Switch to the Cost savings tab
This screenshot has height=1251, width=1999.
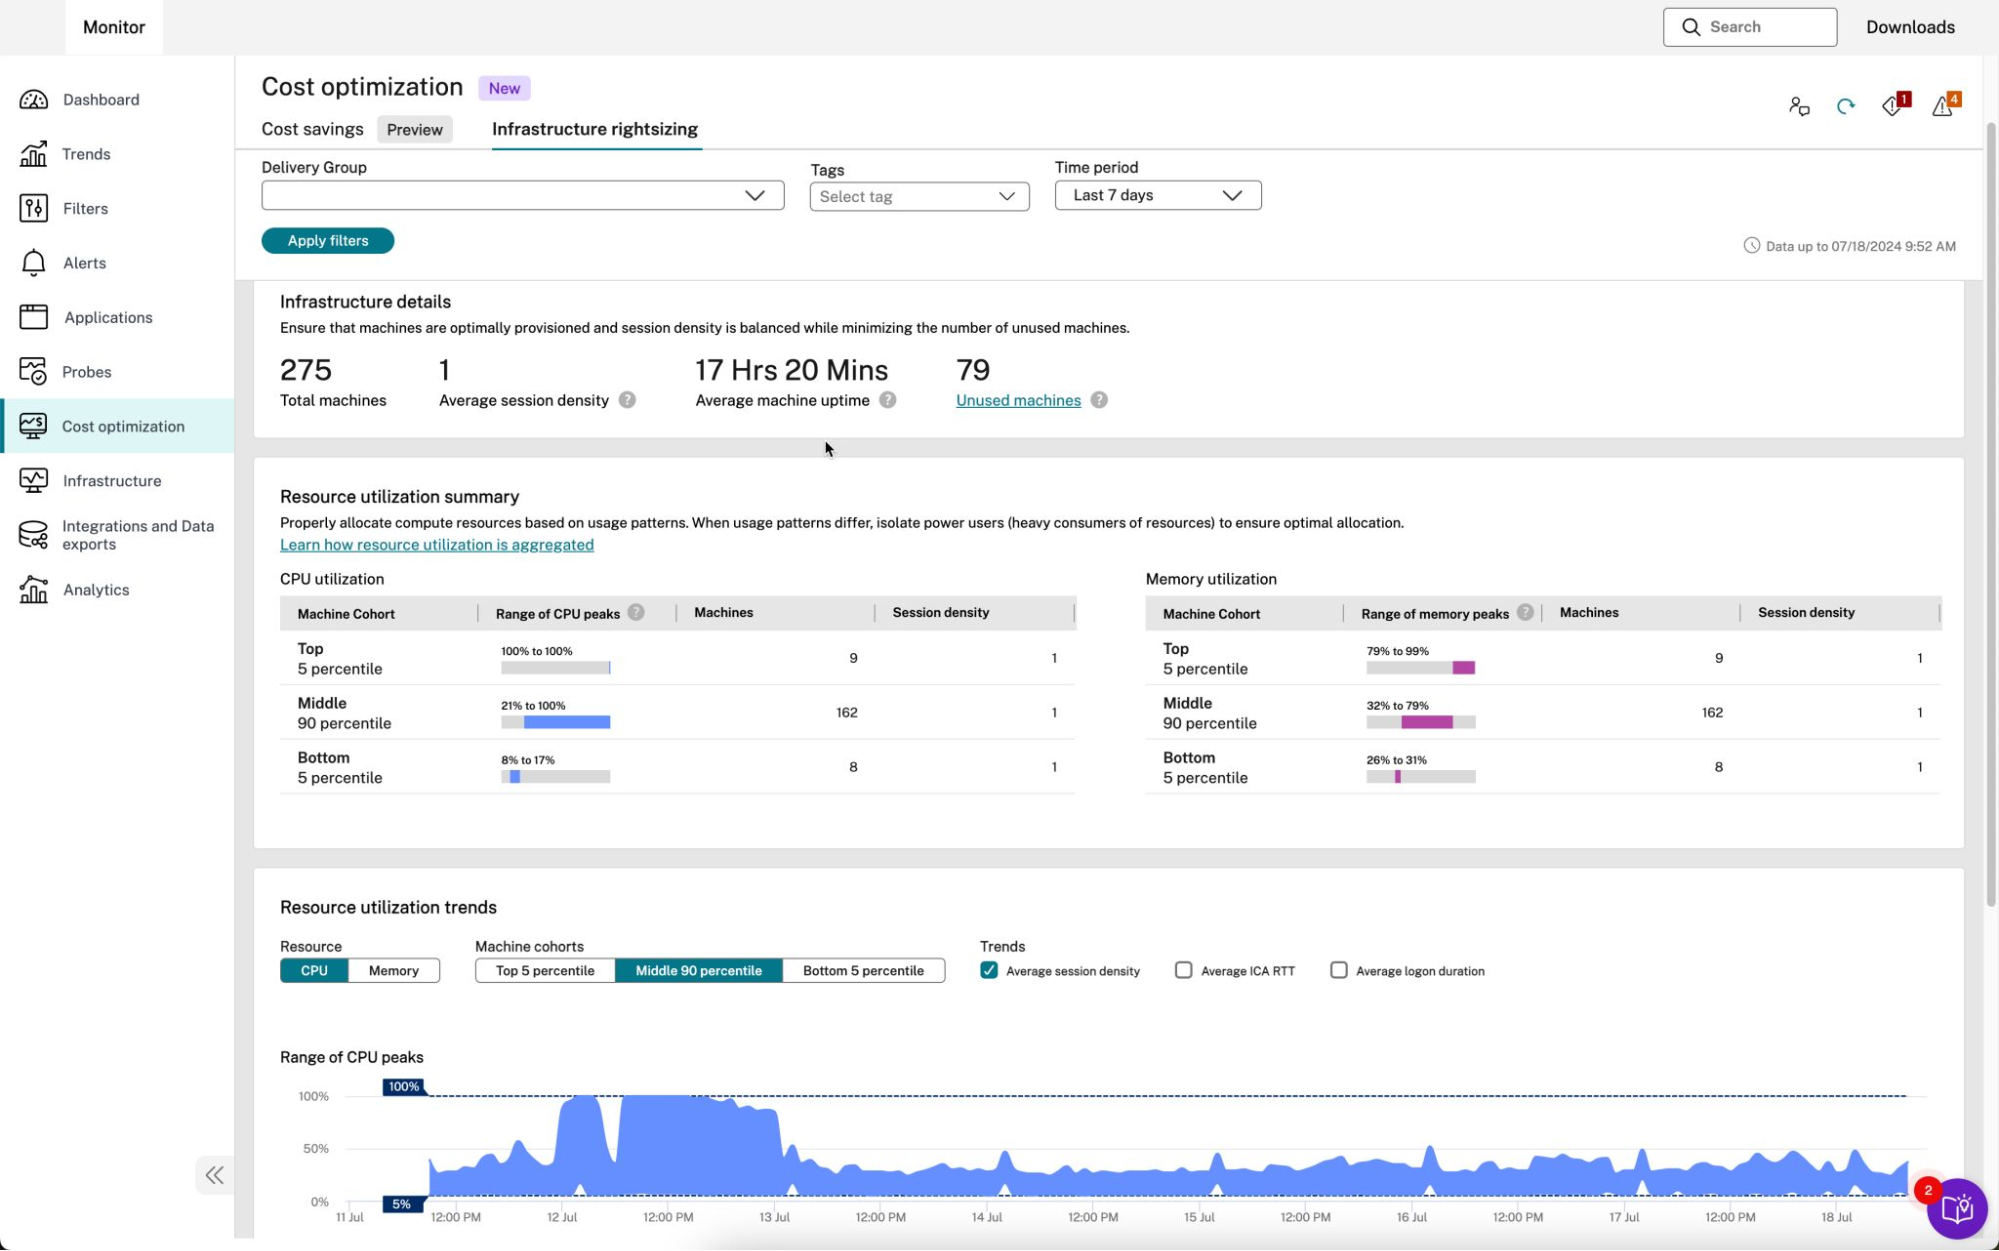[x=312, y=129]
